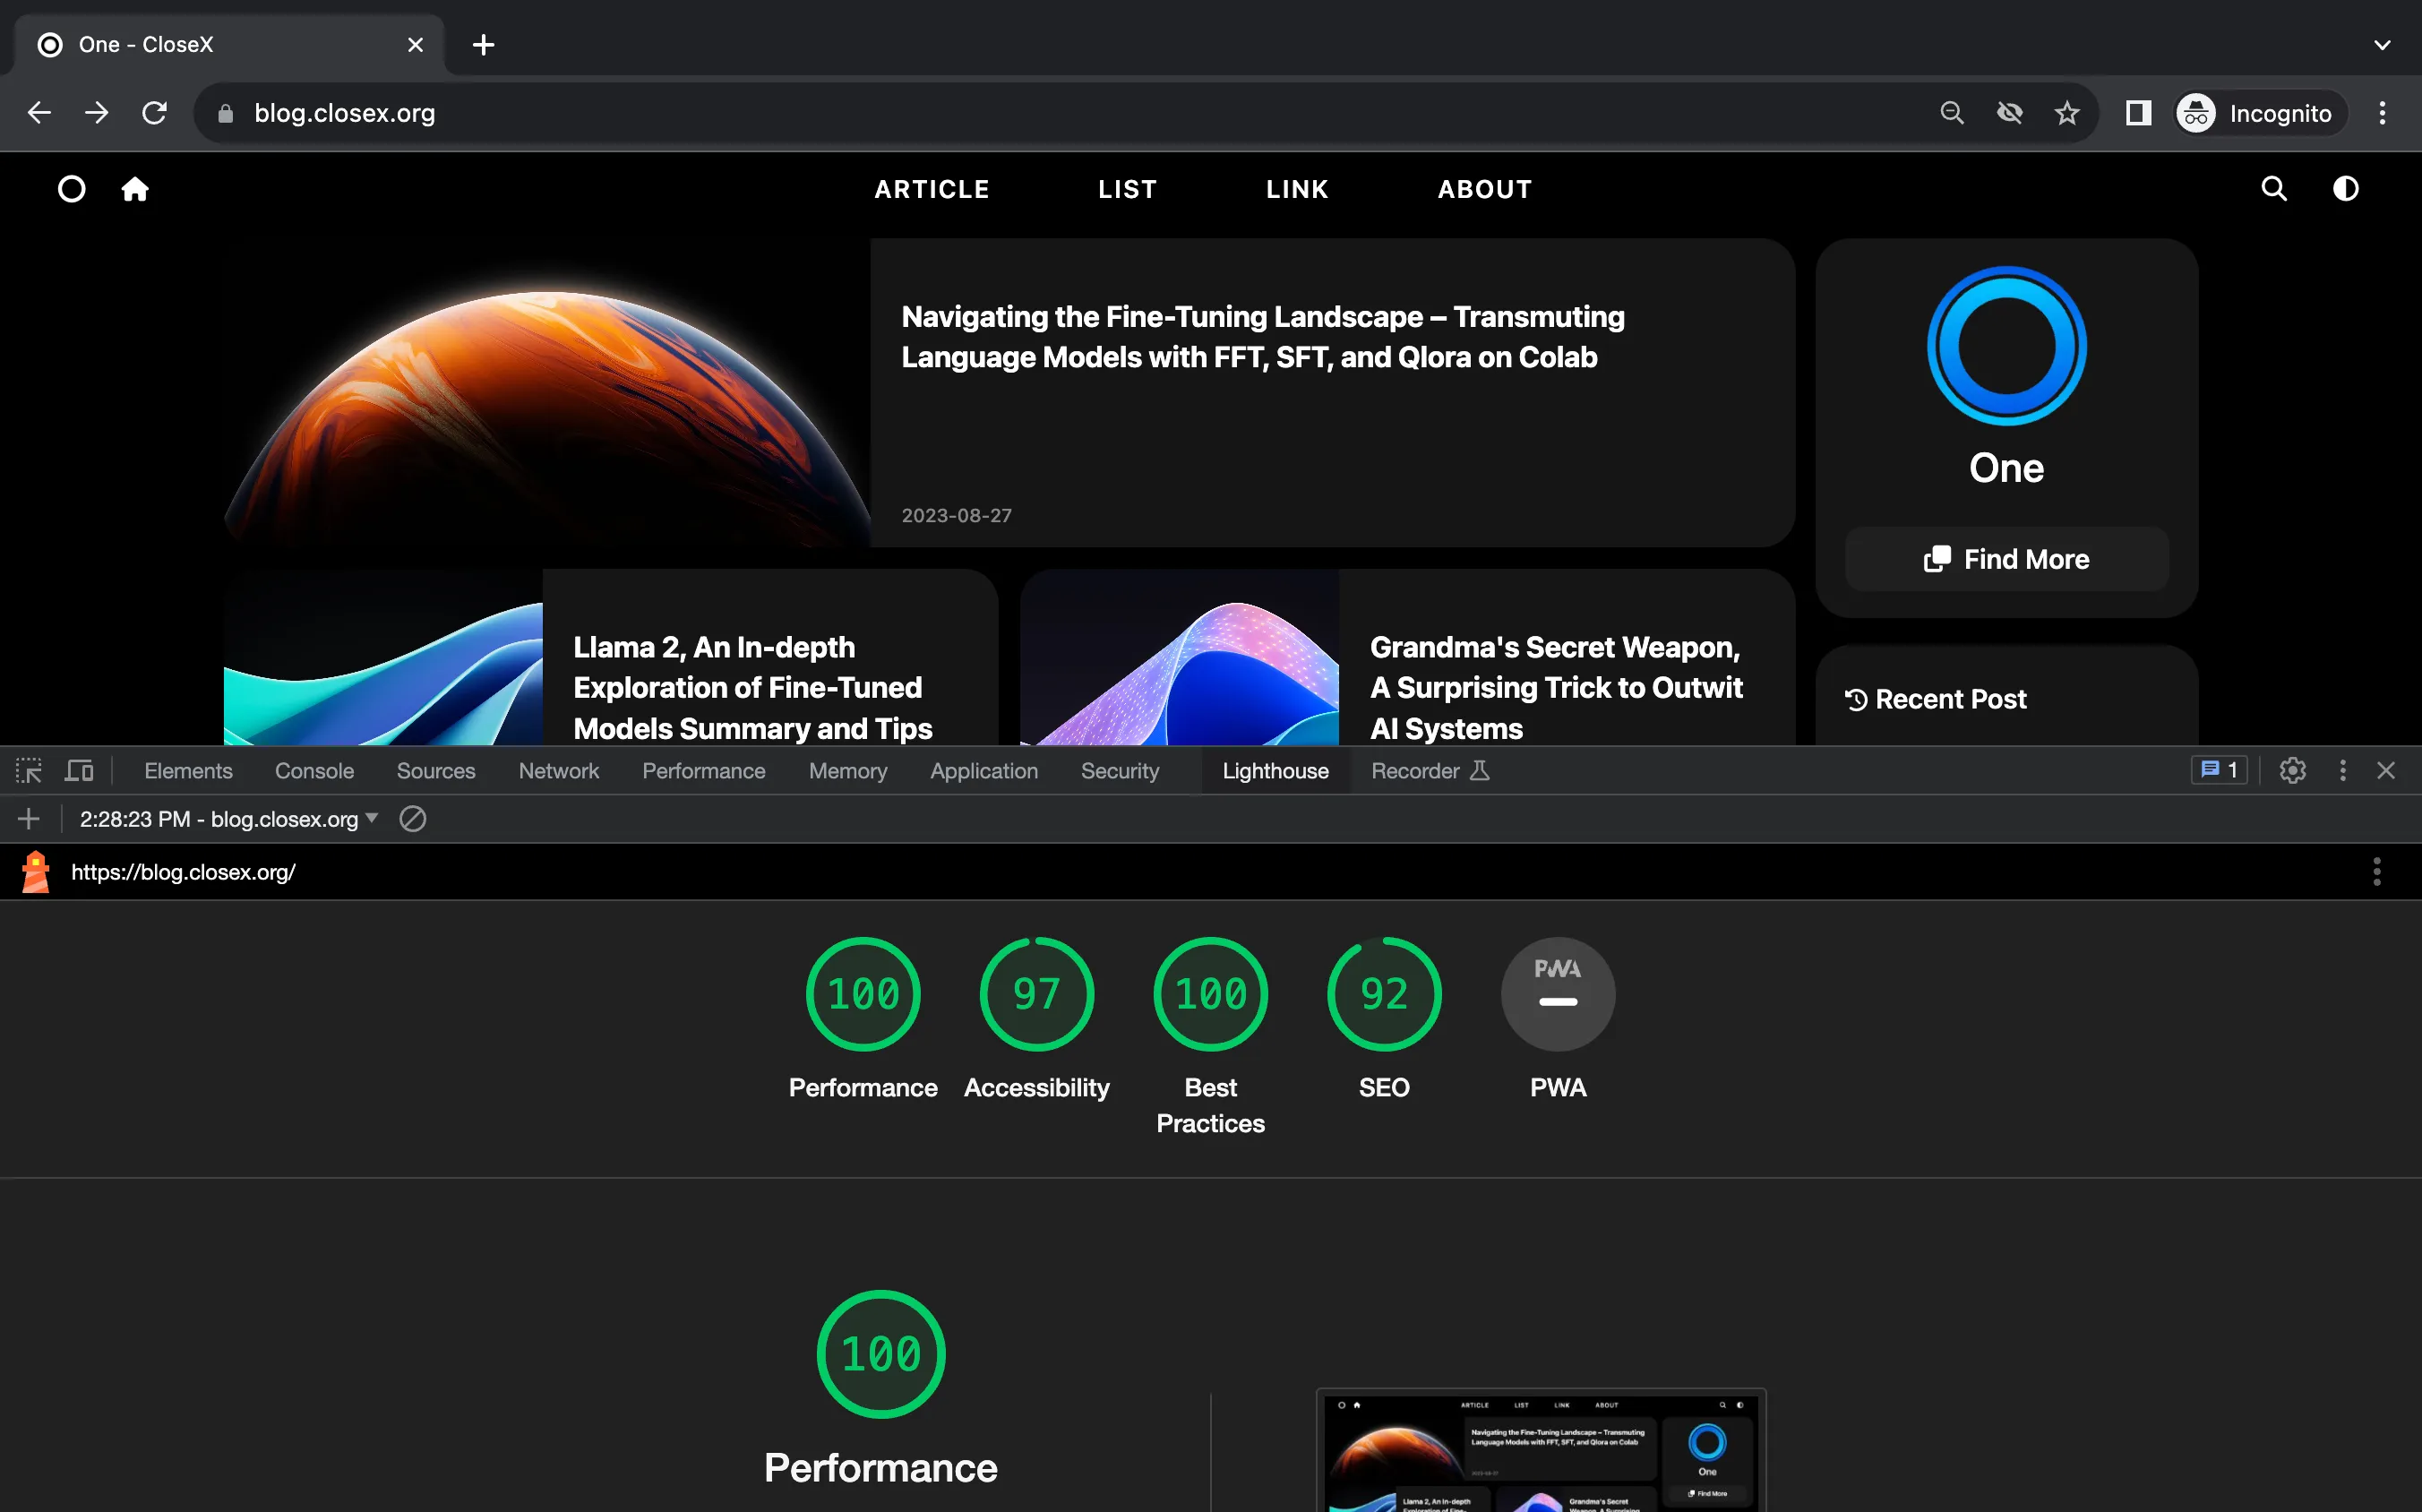This screenshot has width=2422, height=1512.
Task: Open Lighthouse report tools three-dot menu
Action: click(2376, 872)
